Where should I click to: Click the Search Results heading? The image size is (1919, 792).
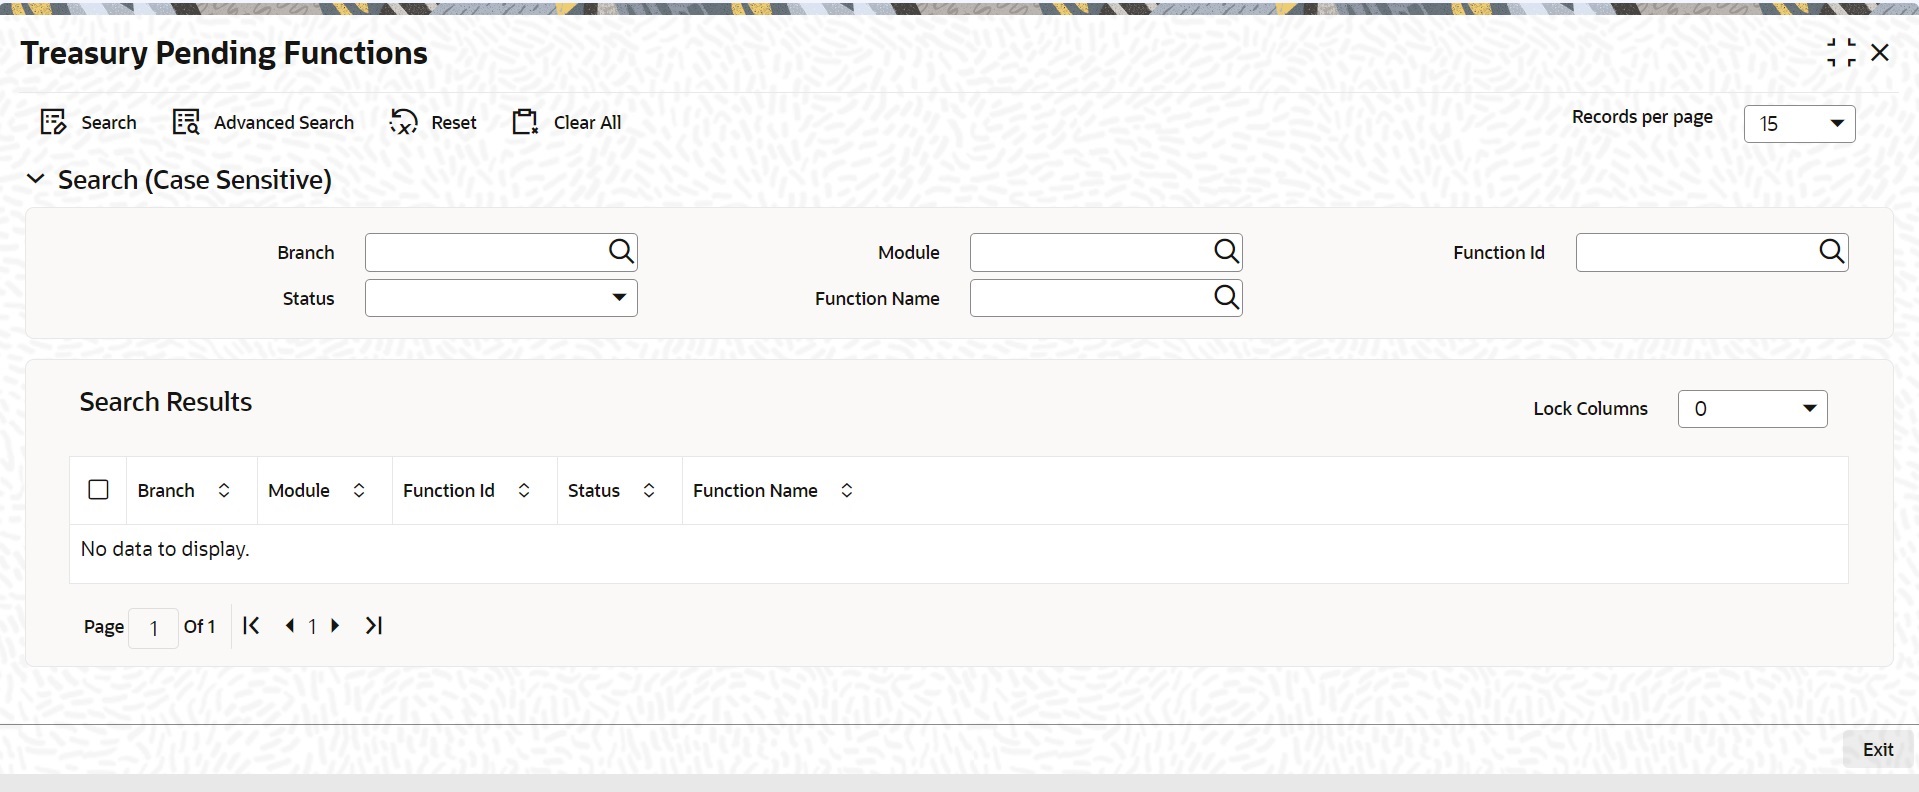tap(166, 402)
